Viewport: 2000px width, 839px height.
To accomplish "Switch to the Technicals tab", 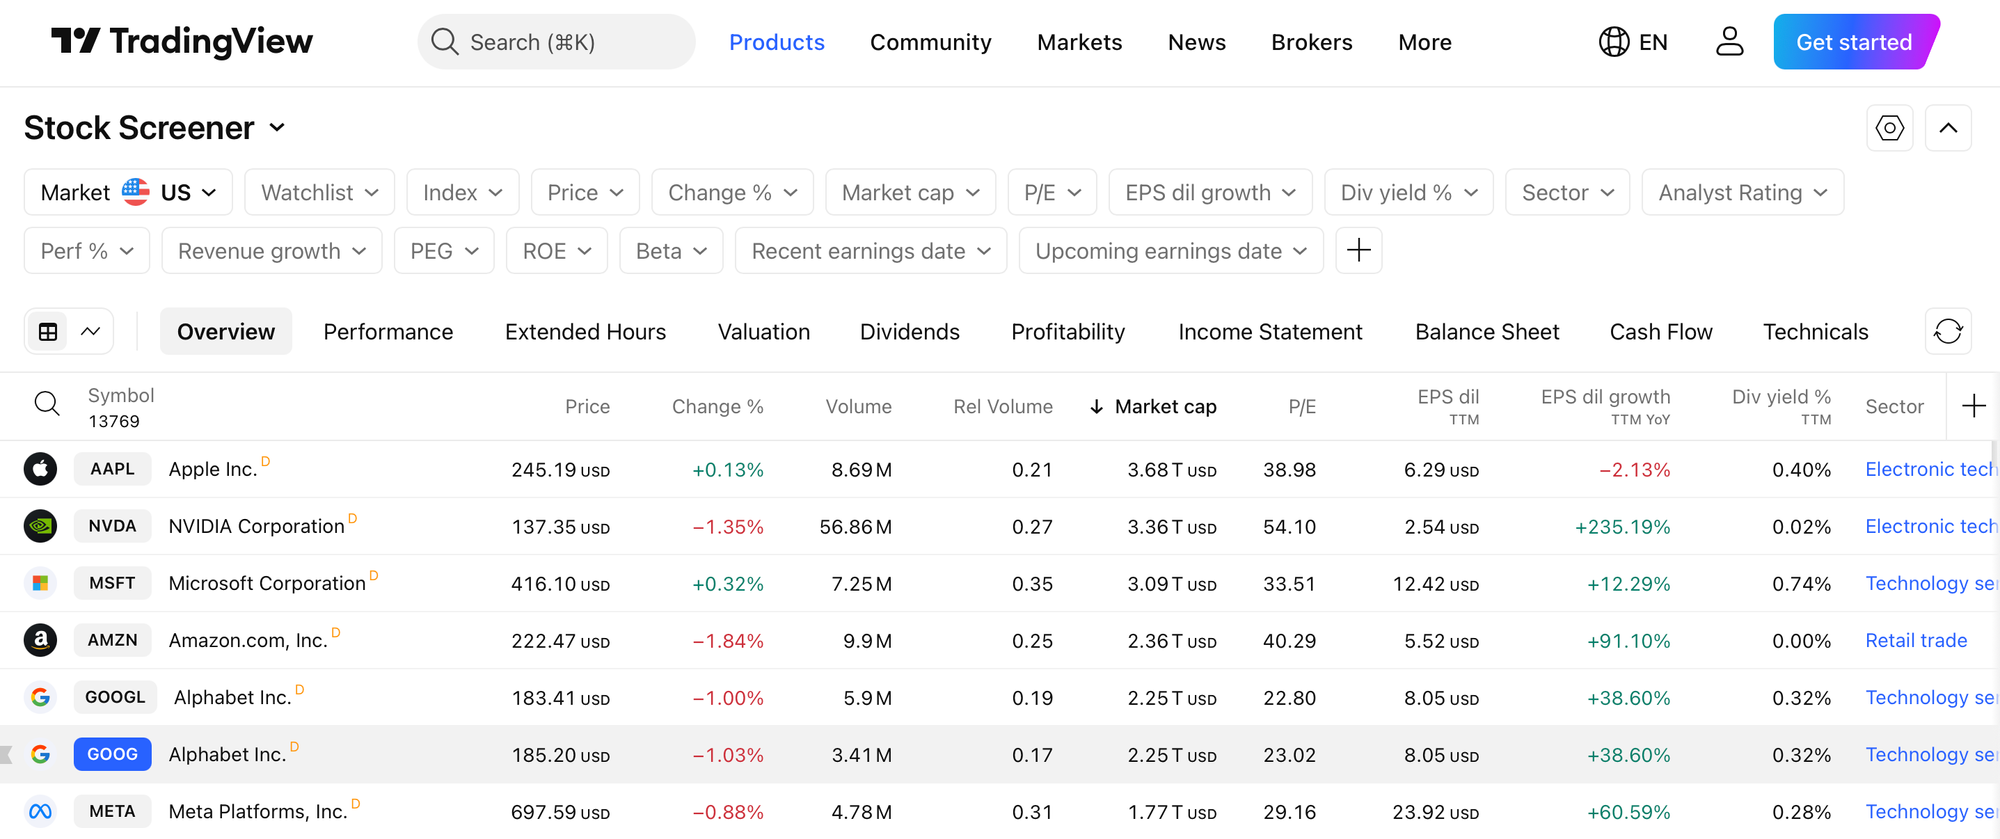I will 1815,331.
